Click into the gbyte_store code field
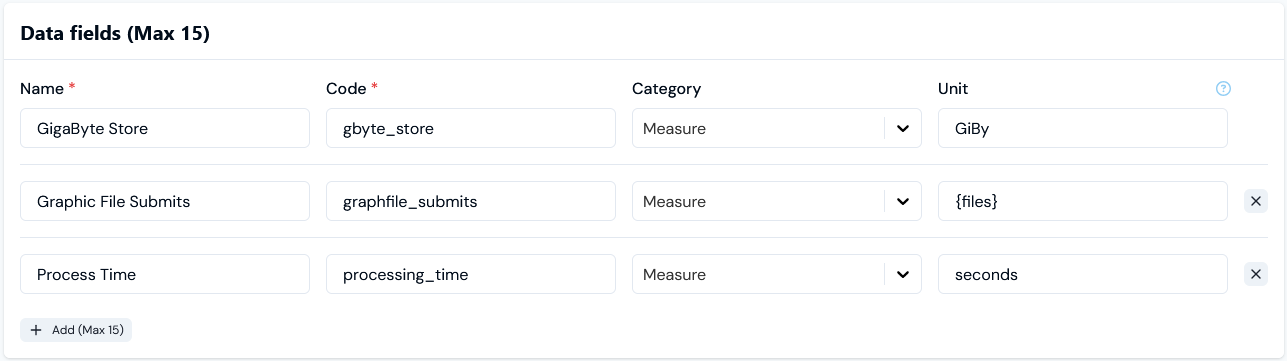Image resolution: width=1287 pixels, height=361 pixels. (x=471, y=128)
